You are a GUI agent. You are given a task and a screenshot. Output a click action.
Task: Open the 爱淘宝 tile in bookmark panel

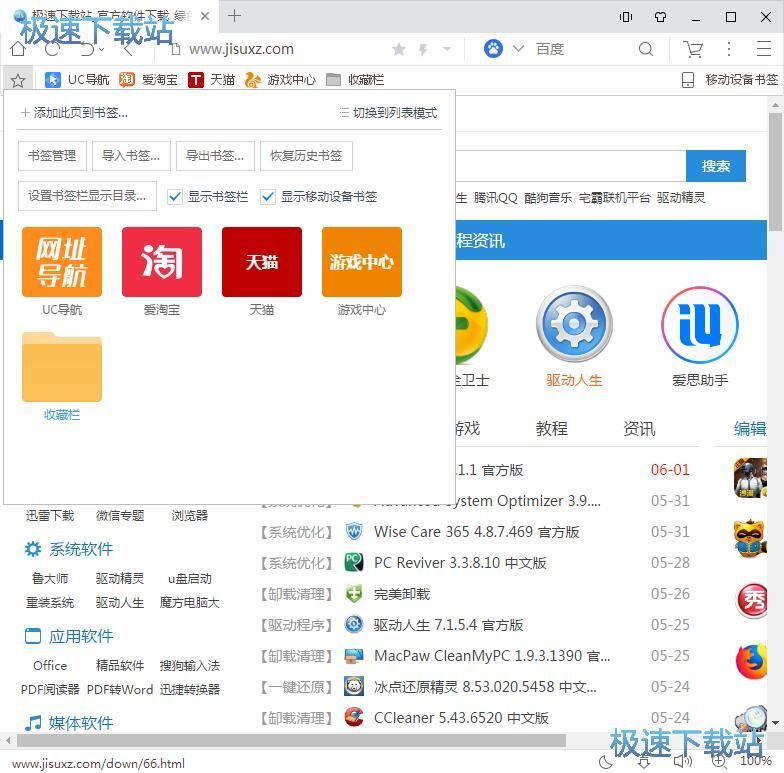(x=162, y=262)
